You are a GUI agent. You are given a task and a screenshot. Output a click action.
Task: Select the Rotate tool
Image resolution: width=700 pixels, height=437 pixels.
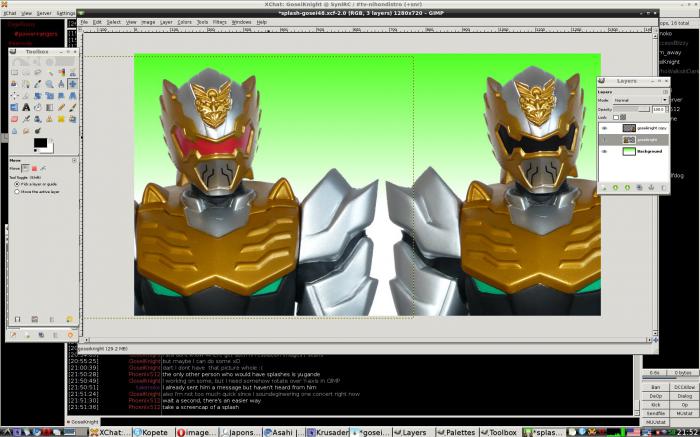click(x=38, y=96)
